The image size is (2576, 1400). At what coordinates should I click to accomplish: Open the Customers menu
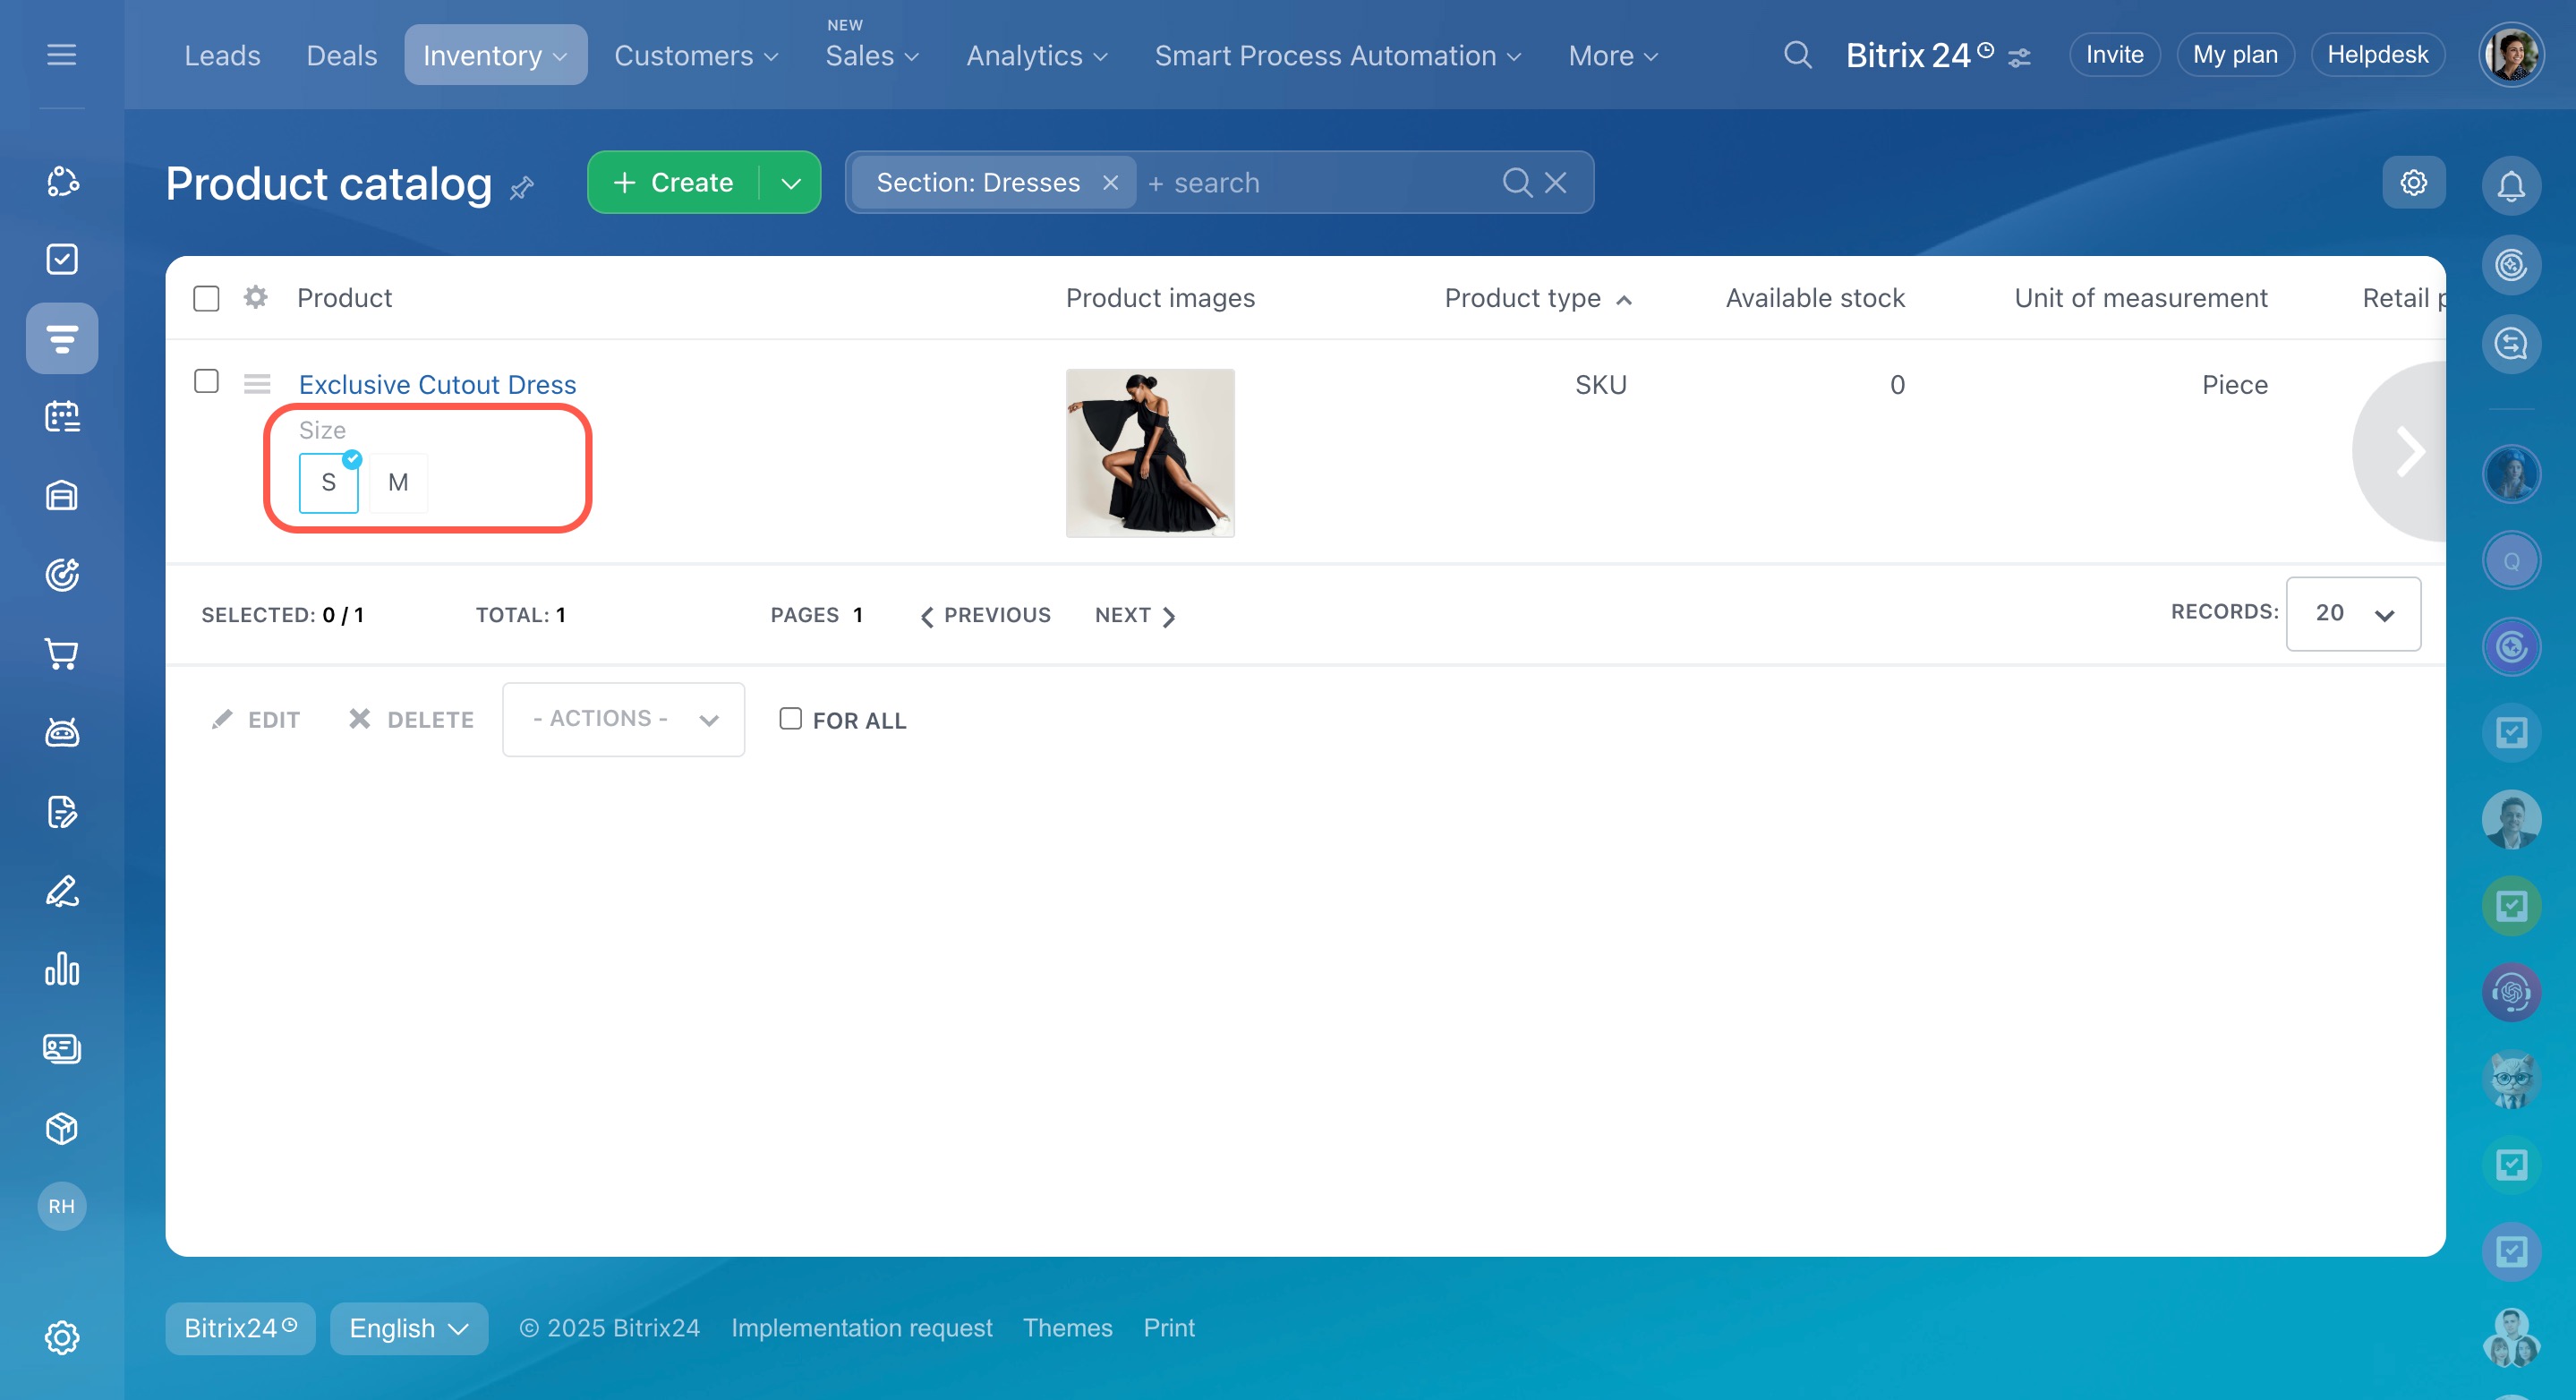tap(695, 55)
